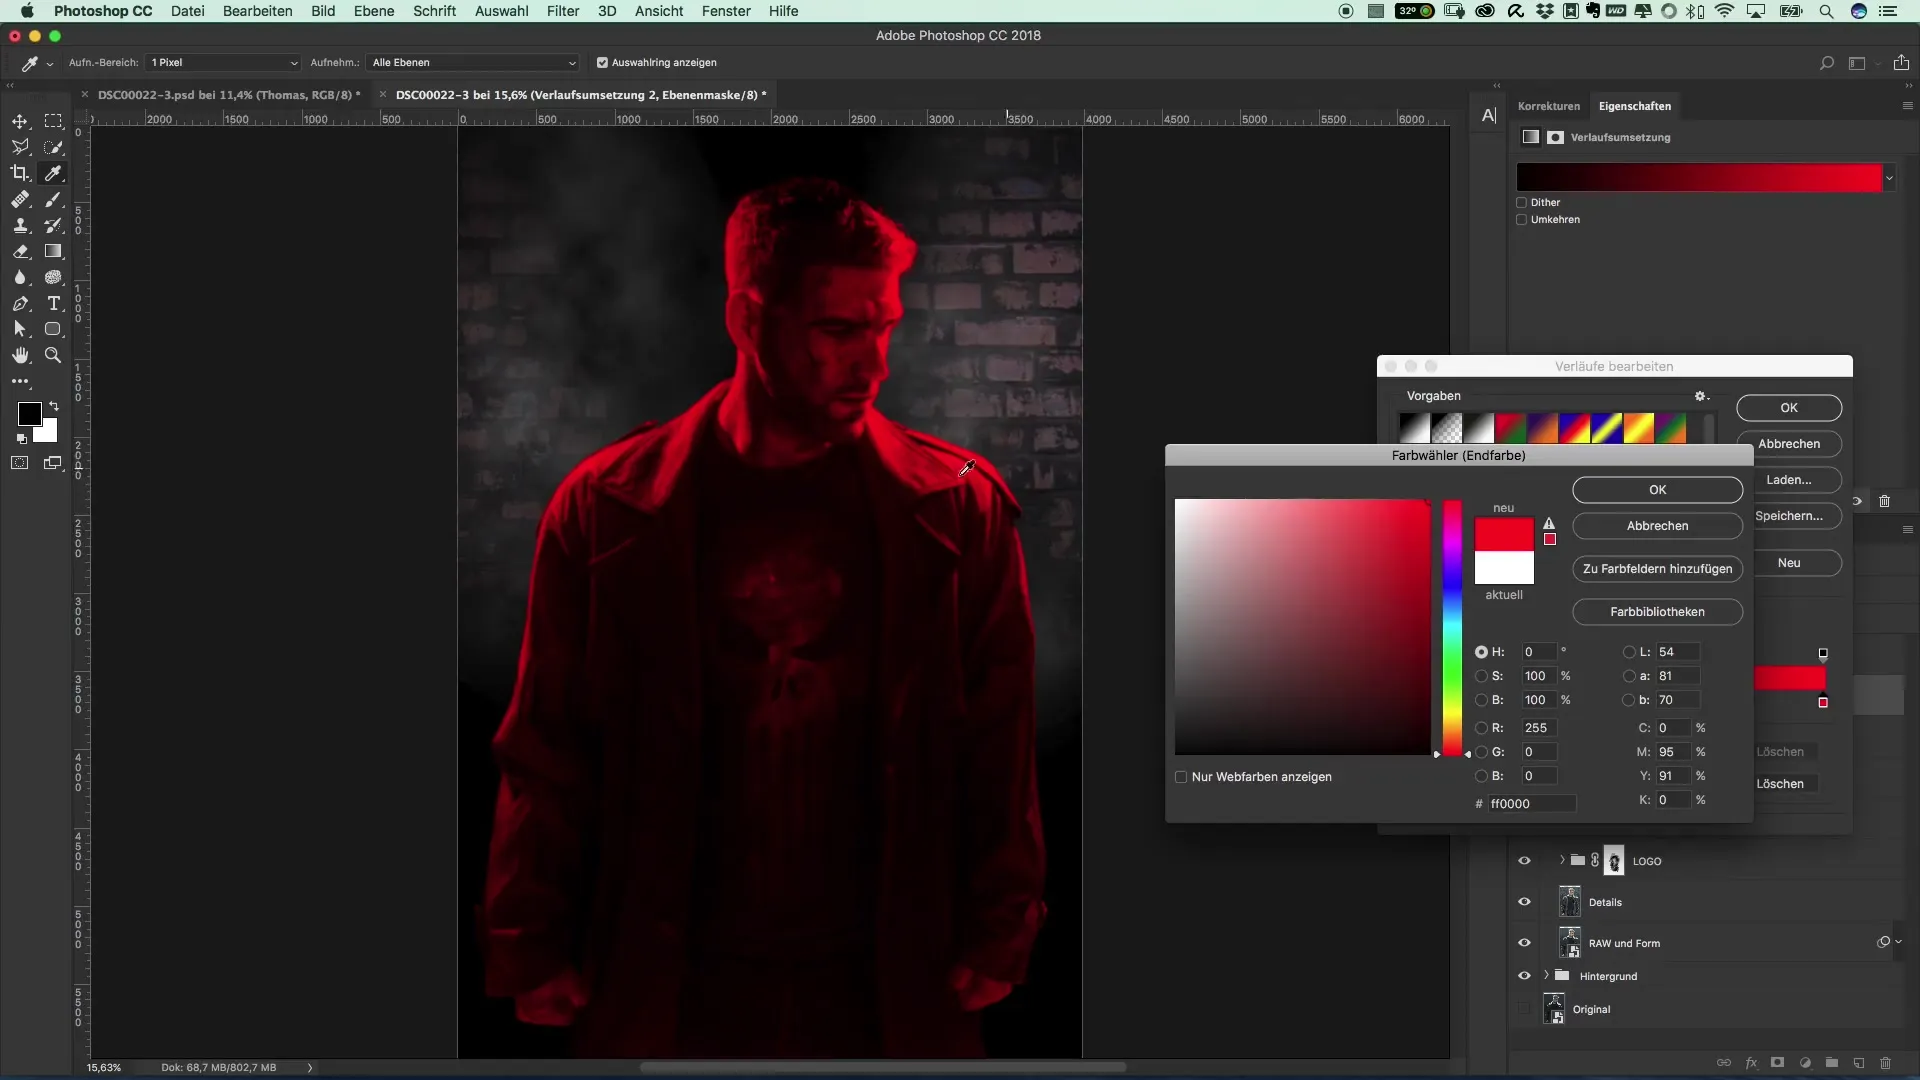This screenshot has width=1920, height=1080.
Task: Open the Filter menu
Action: pos(563,11)
